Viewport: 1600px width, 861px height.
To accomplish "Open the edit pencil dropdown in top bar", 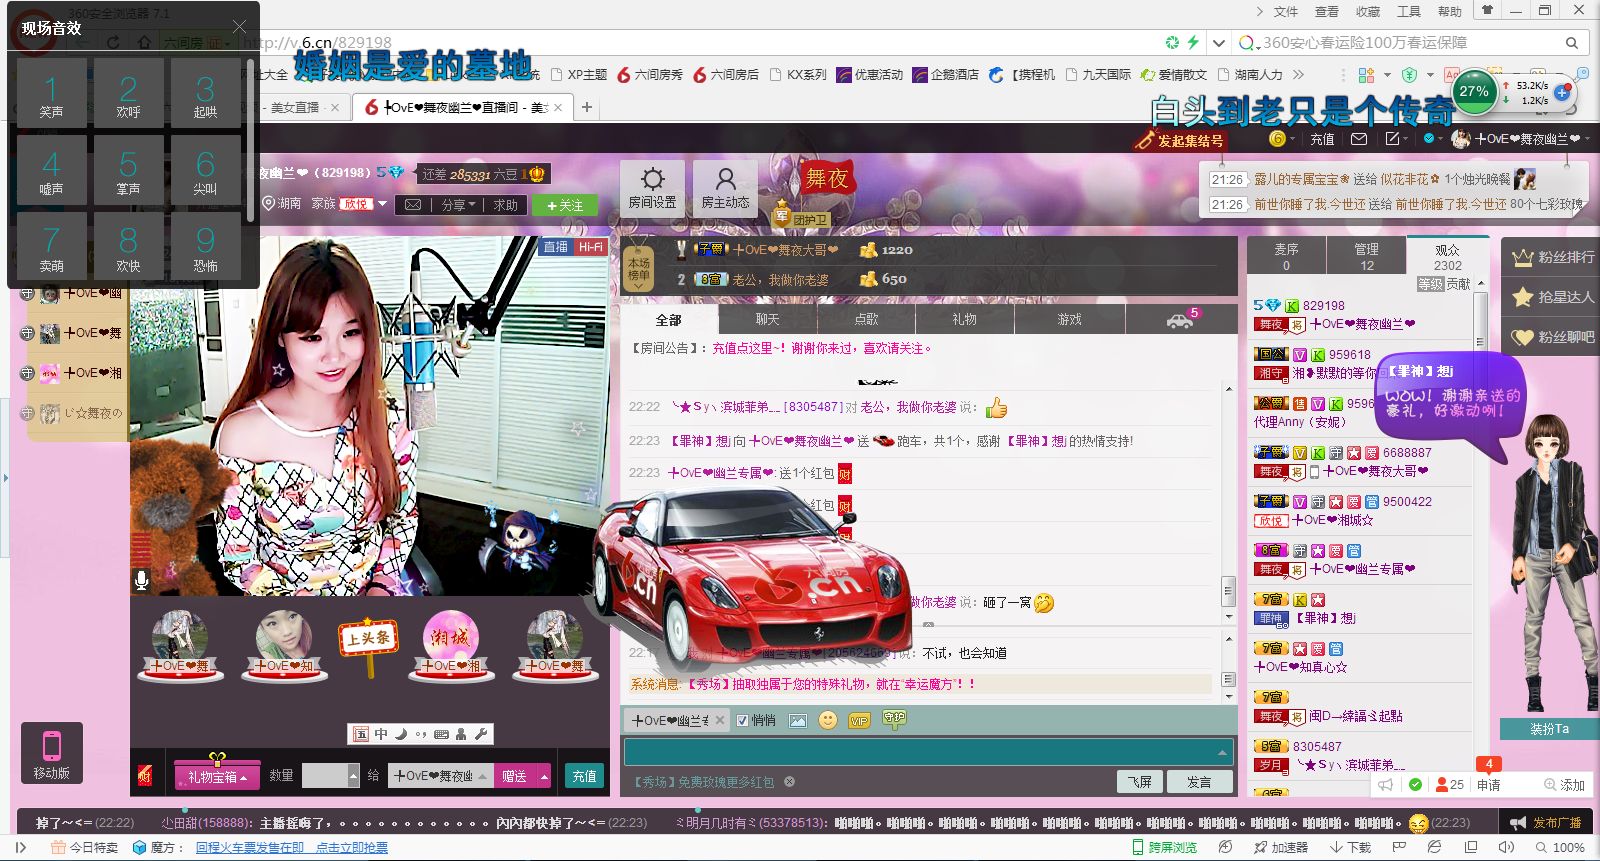I will pyautogui.click(x=1397, y=139).
